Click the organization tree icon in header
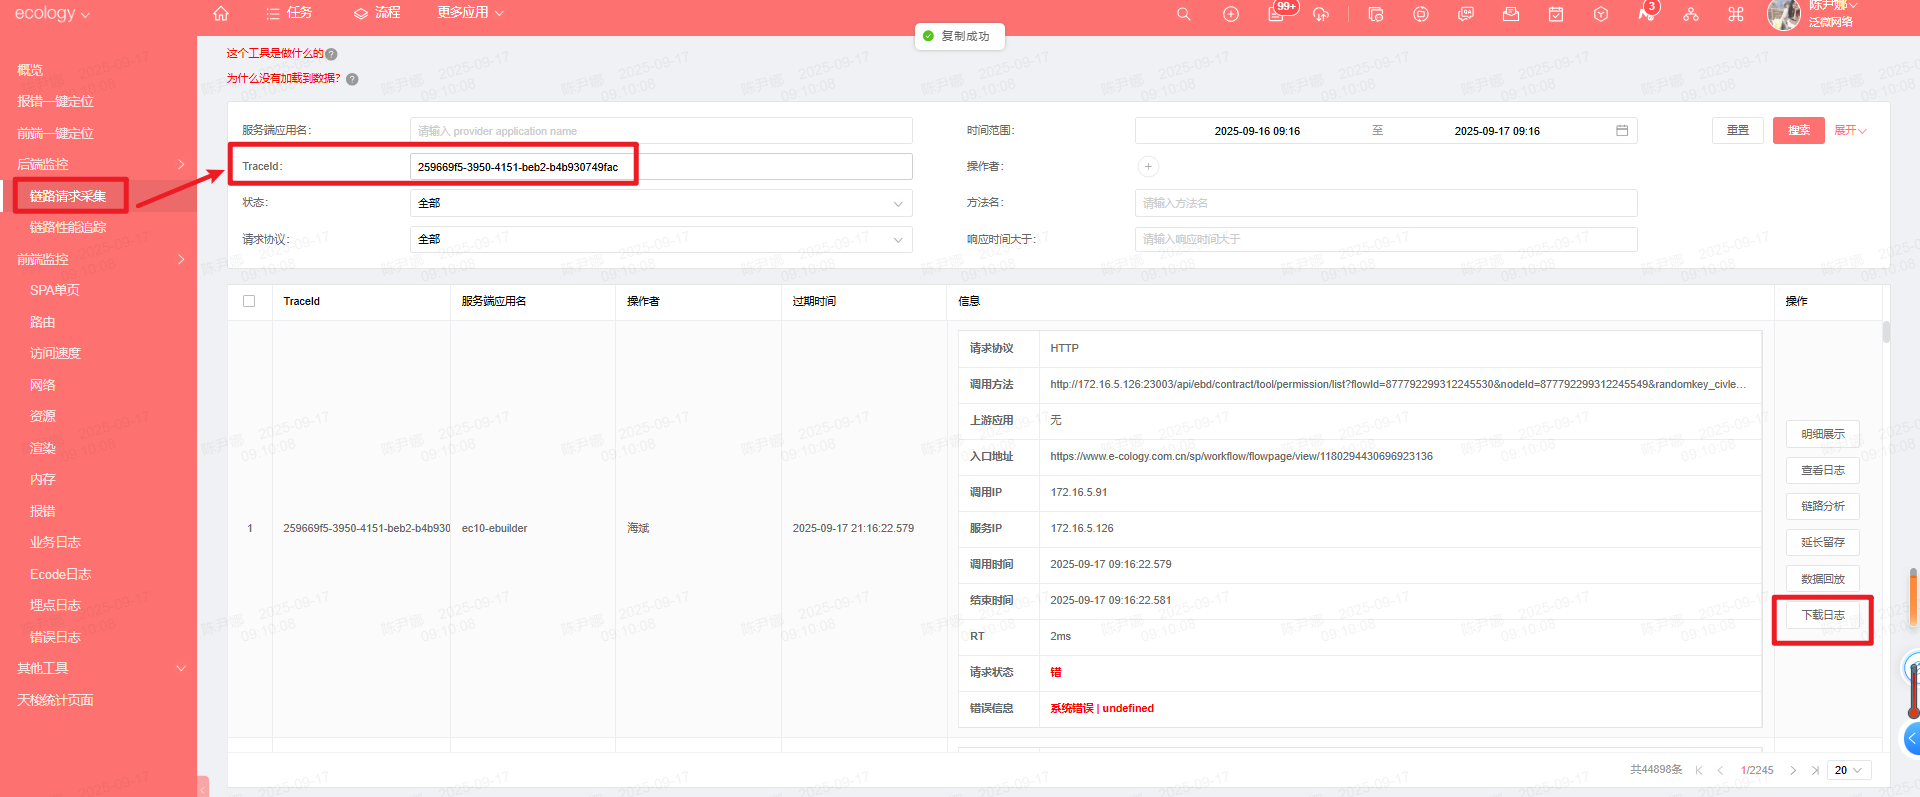The width and height of the screenshot is (1920, 797). (x=1691, y=14)
